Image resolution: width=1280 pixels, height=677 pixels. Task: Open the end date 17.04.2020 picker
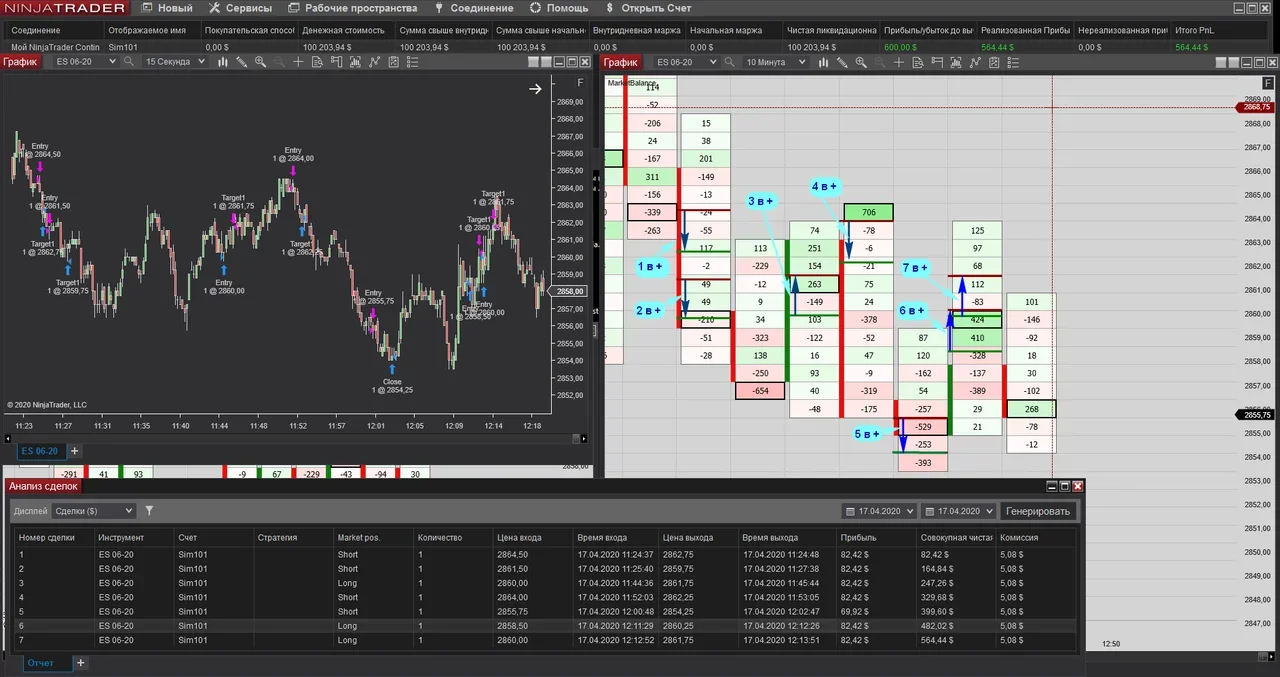click(959, 511)
